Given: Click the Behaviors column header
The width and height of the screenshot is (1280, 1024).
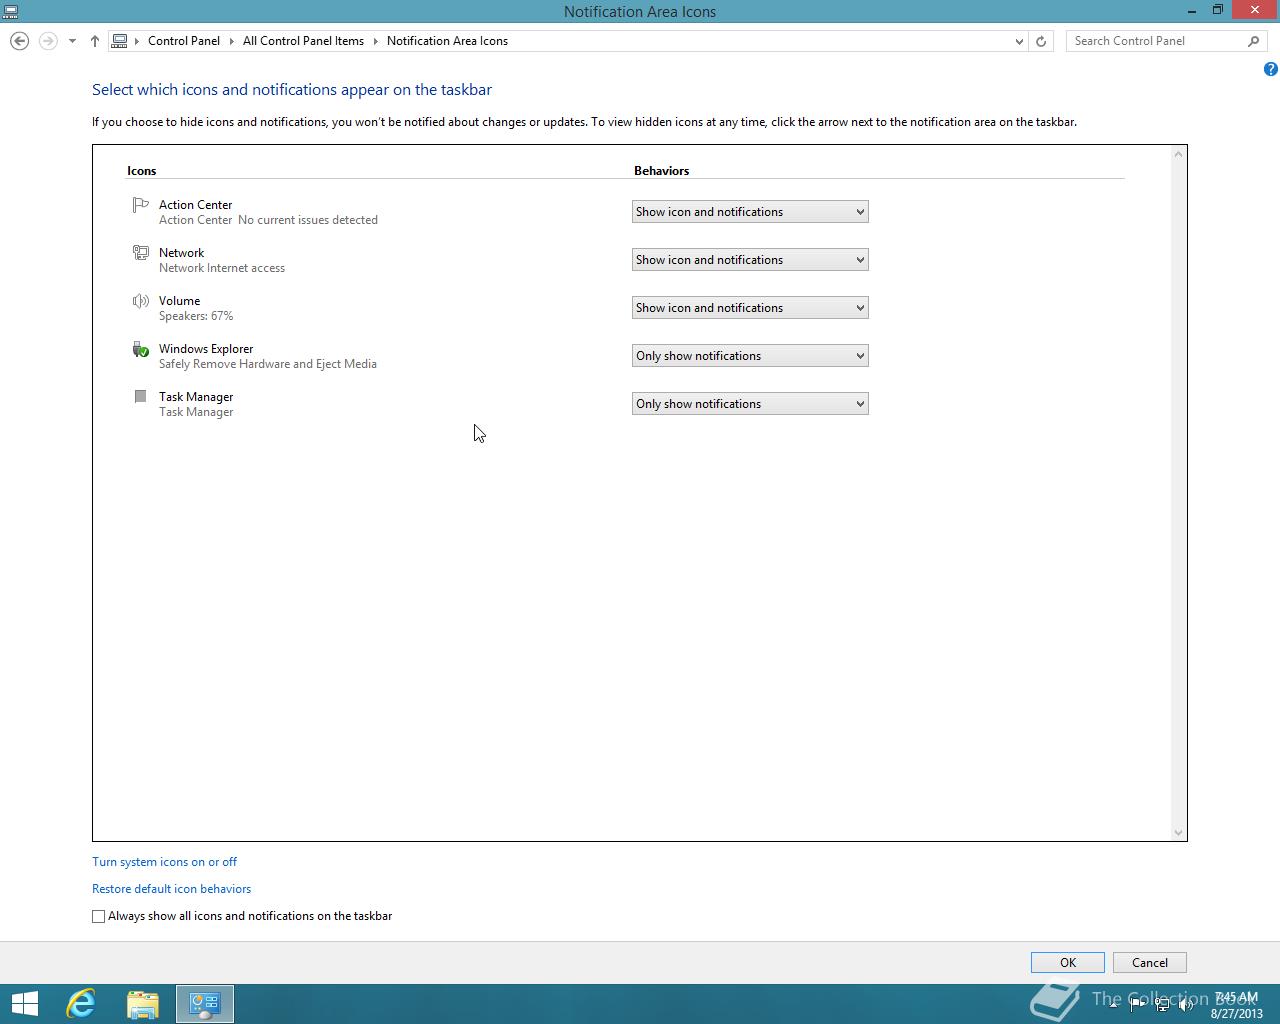Looking at the screenshot, I should click(662, 171).
